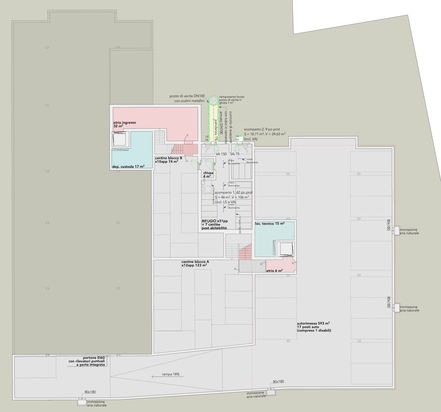Click the bottom-left 80x180 air intake symbol
The height and width of the screenshot is (412, 441).
pos(82,402)
